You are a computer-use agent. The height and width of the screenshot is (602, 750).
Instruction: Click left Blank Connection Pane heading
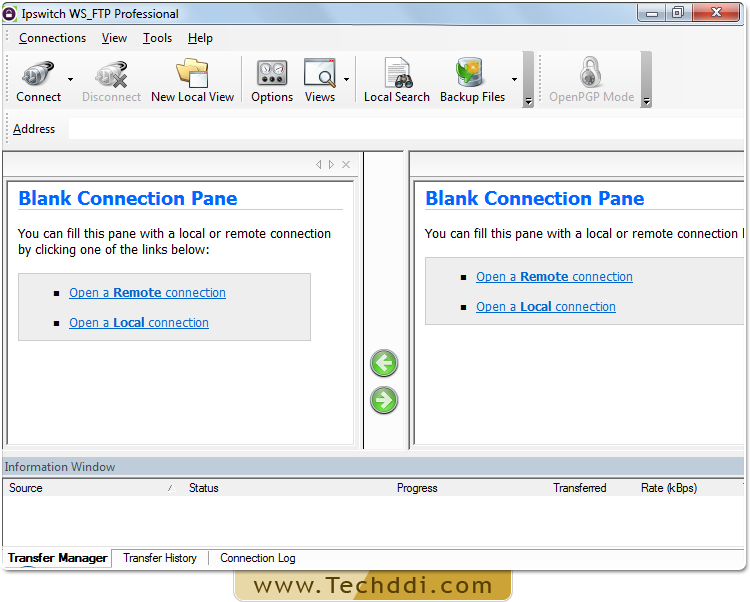[x=128, y=198]
